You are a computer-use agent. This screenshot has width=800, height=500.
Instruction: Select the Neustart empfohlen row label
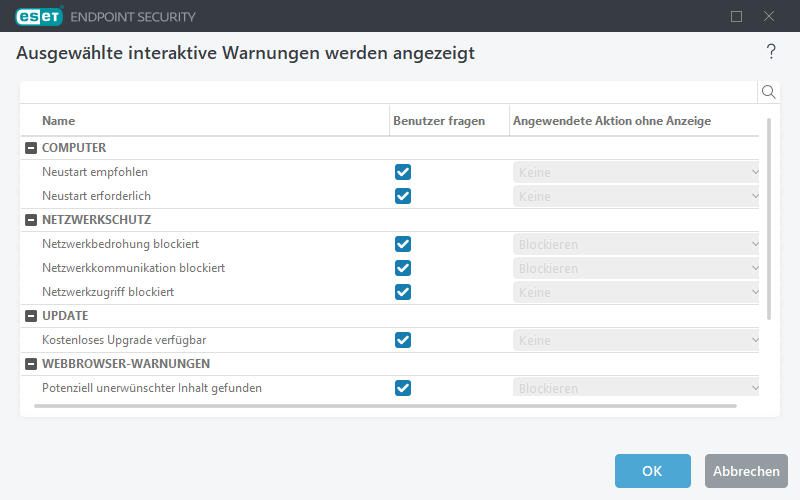(95, 172)
